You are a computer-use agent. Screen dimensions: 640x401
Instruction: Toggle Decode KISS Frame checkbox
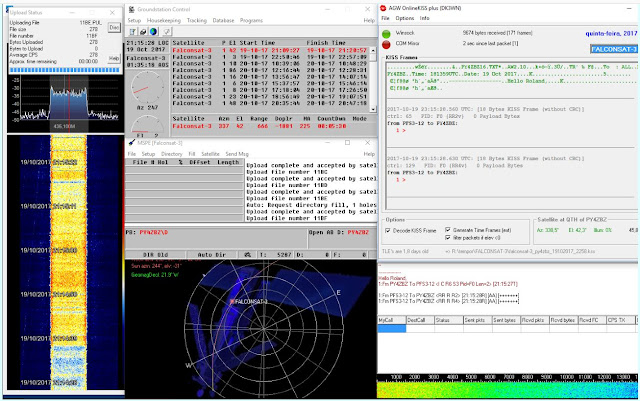(x=389, y=229)
